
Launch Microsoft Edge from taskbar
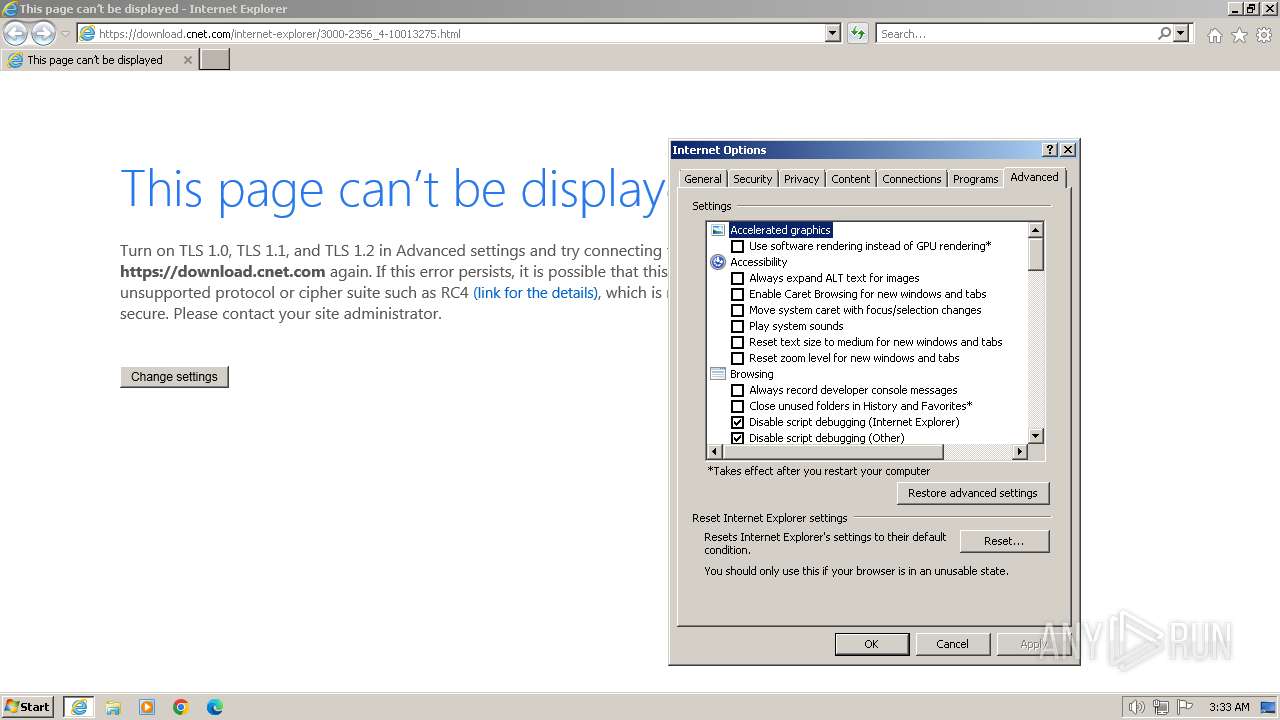click(x=215, y=707)
